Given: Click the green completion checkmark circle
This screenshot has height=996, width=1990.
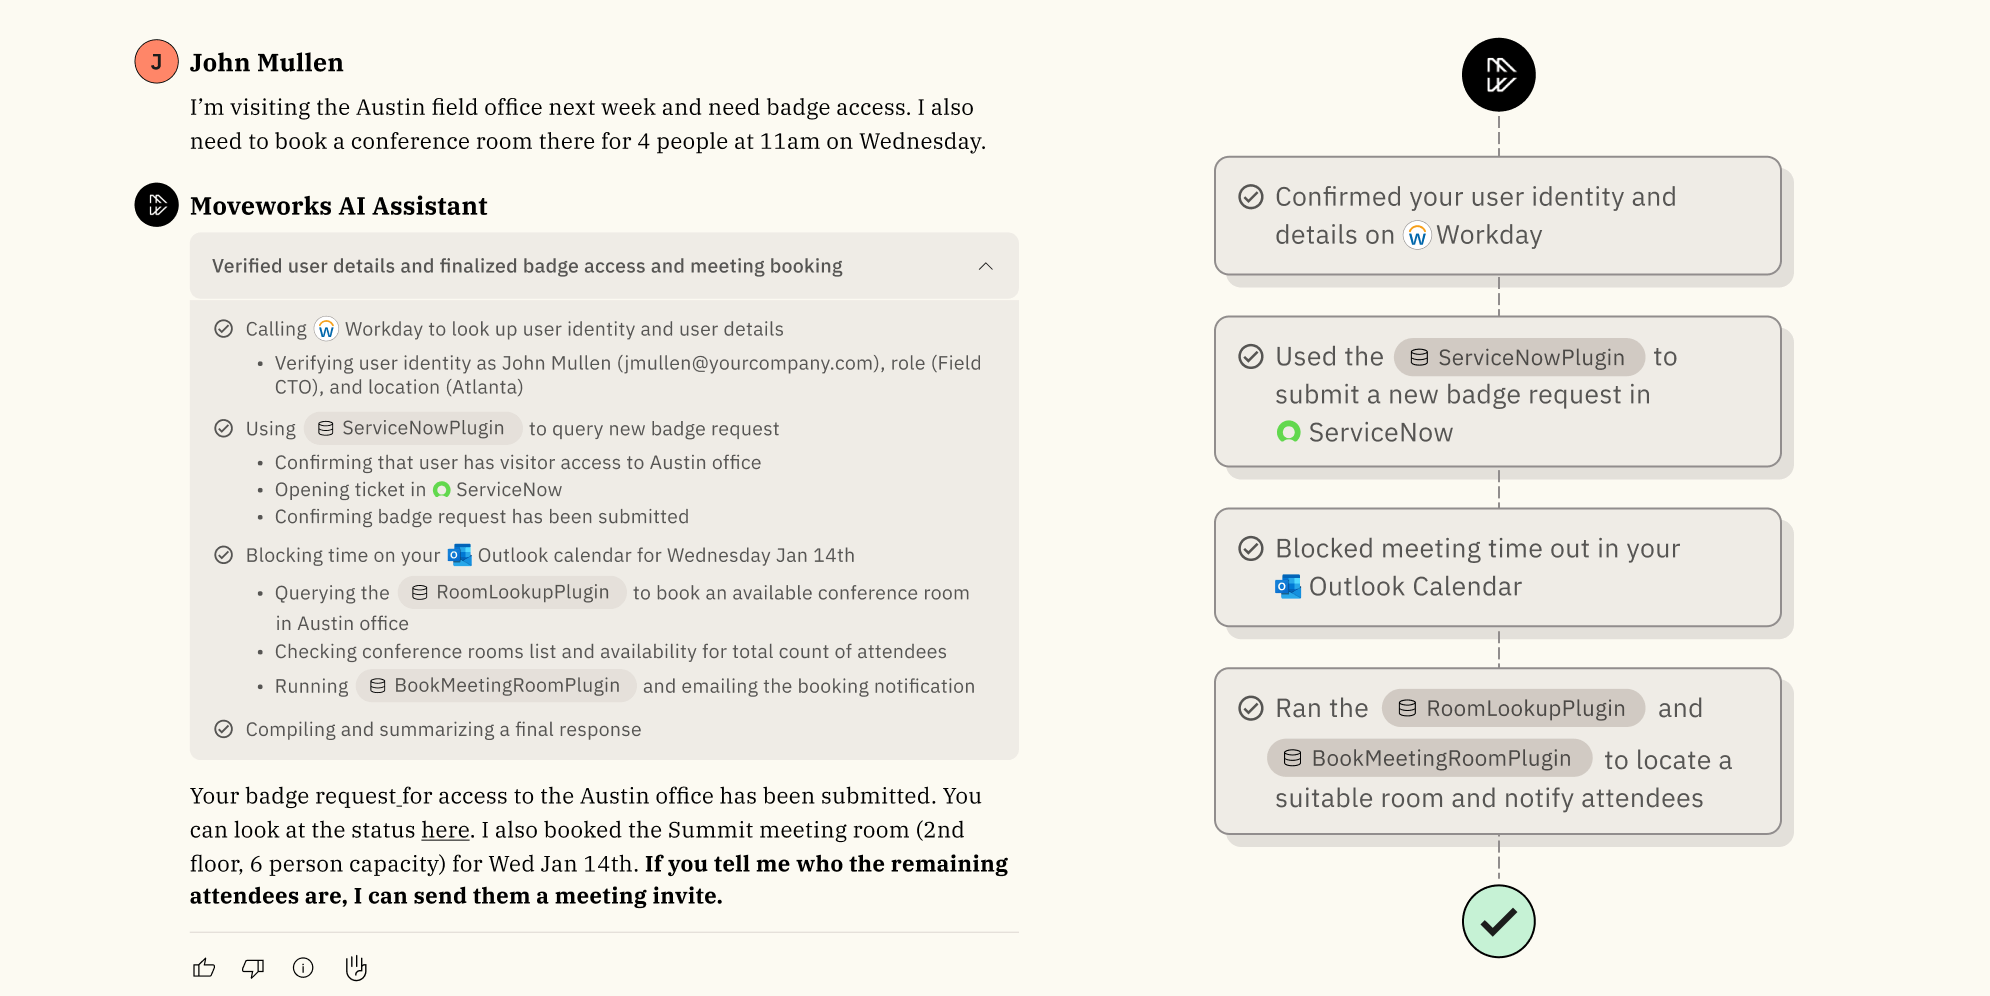Looking at the screenshot, I should point(1498,921).
